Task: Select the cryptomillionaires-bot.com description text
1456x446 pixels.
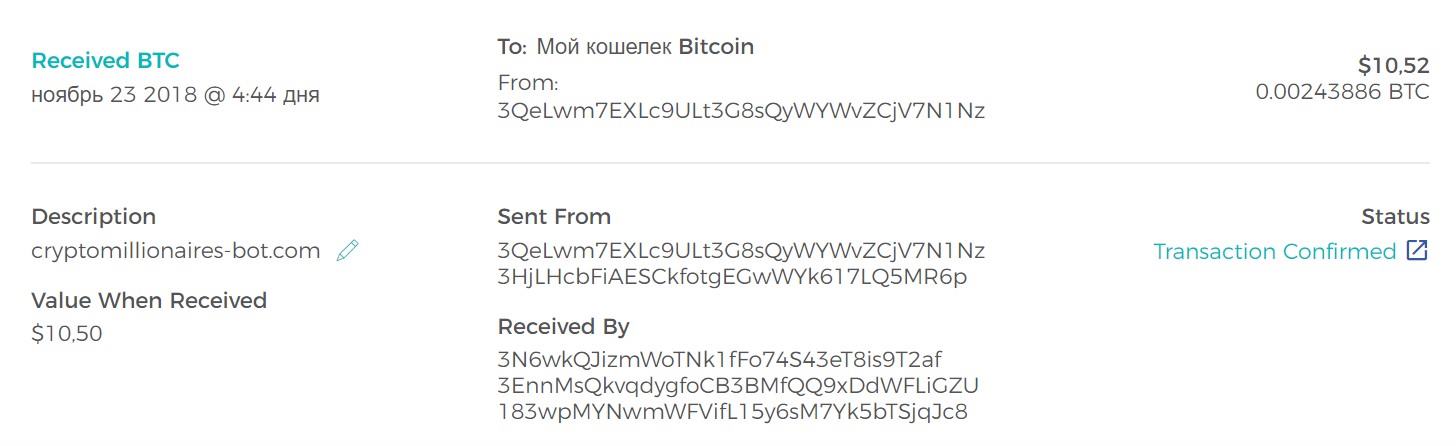Action: pos(176,252)
